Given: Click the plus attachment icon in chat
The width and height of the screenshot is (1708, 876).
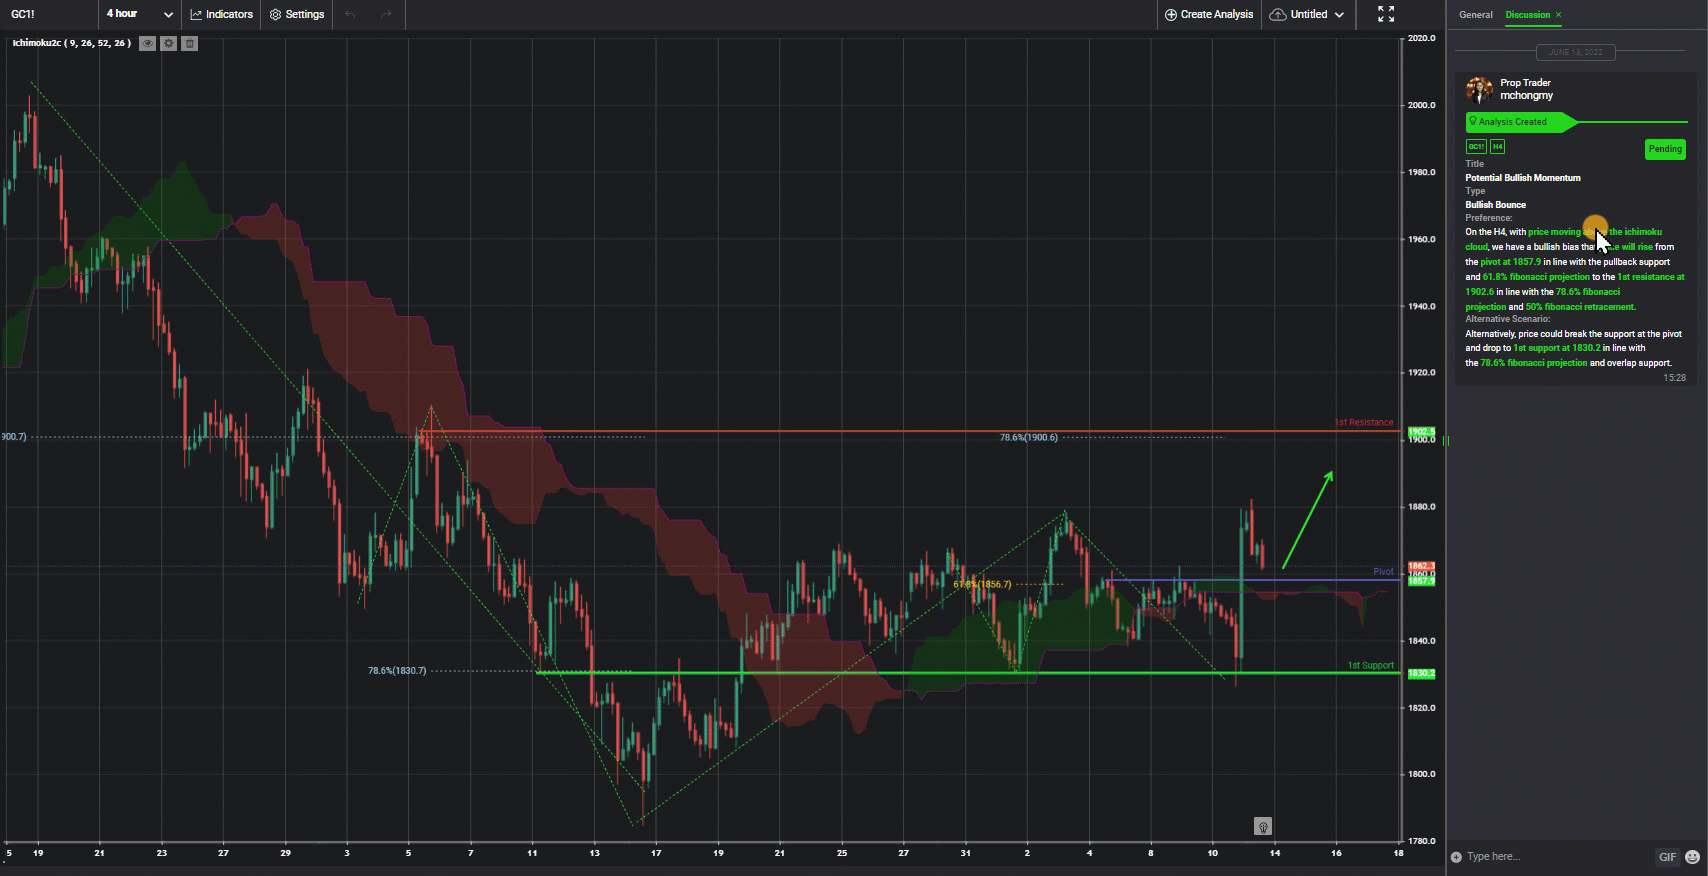Looking at the screenshot, I should (x=1456, y=857).
